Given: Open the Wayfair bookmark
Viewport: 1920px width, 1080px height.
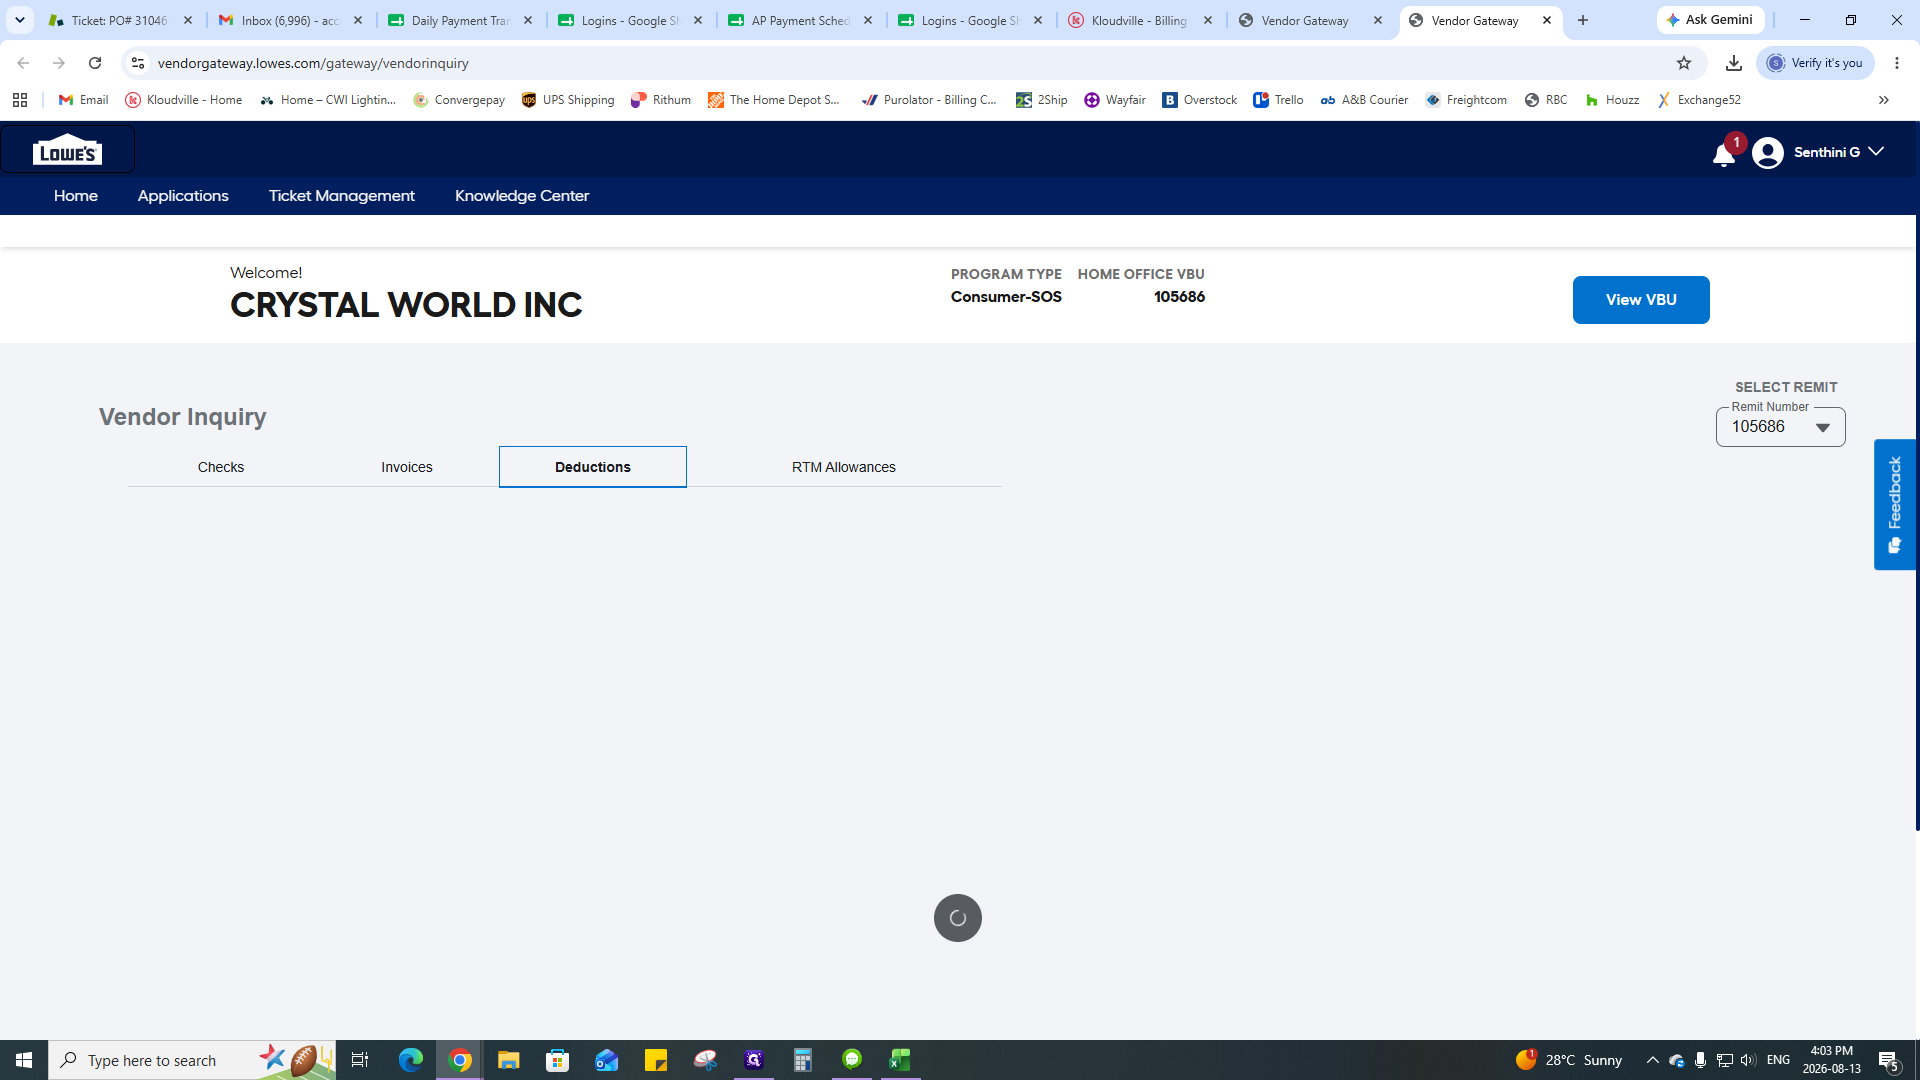Looking at the screenshot, I should click(x=1115, y=100).
